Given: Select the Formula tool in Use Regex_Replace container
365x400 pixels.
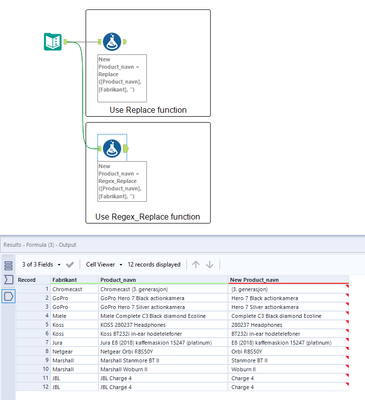Looking at the screenshot, I should tap(112, 148).
